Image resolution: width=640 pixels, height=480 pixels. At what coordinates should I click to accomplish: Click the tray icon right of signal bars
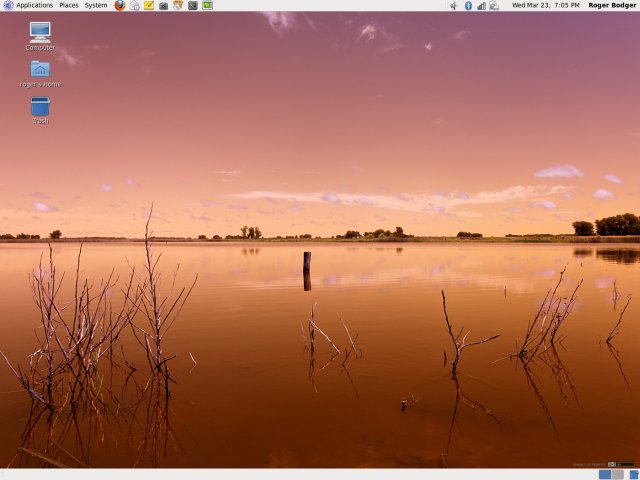(494, 5)
